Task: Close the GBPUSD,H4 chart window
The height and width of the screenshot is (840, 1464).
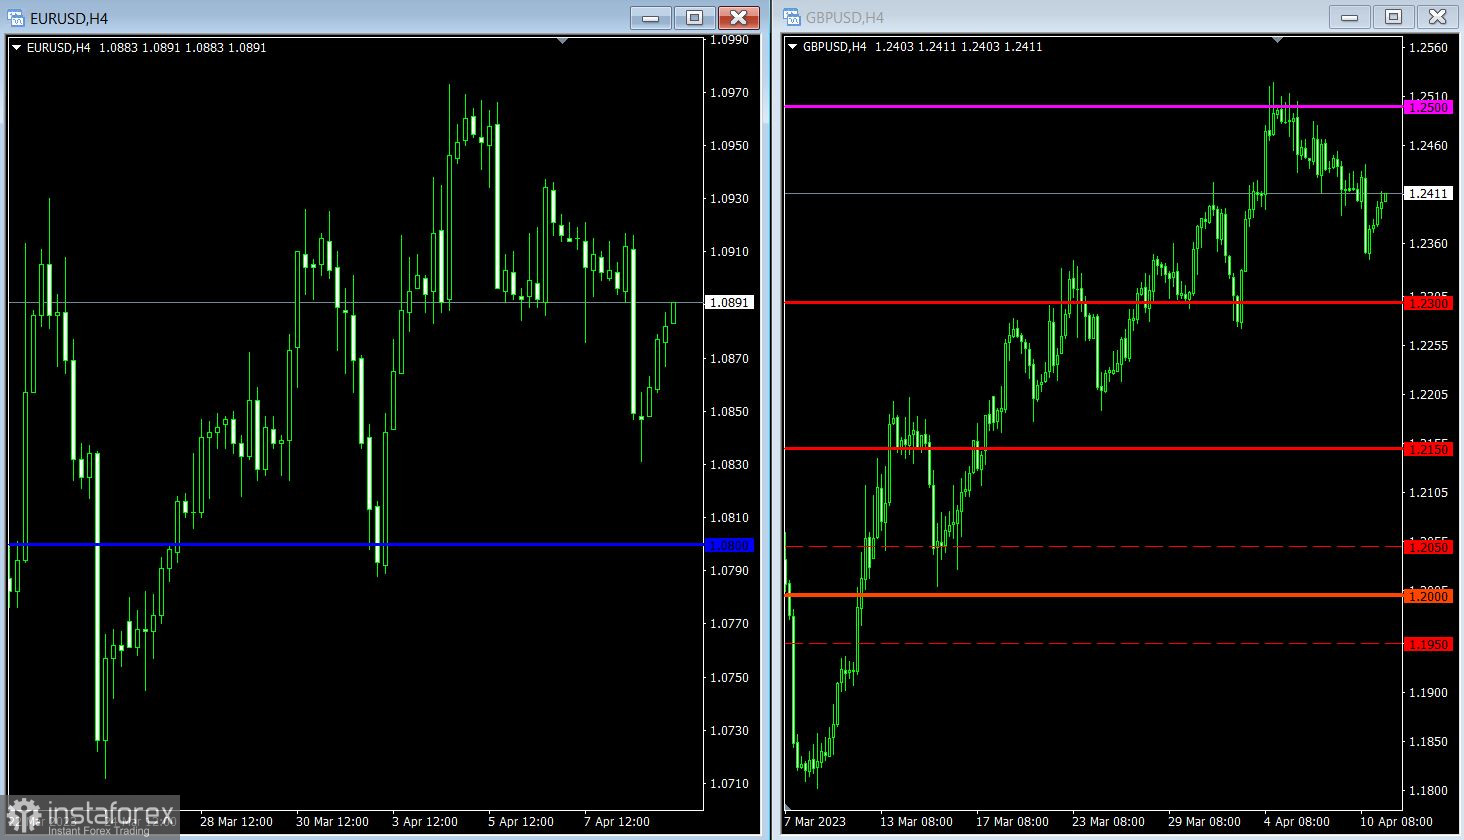Action: point(1437,16)
